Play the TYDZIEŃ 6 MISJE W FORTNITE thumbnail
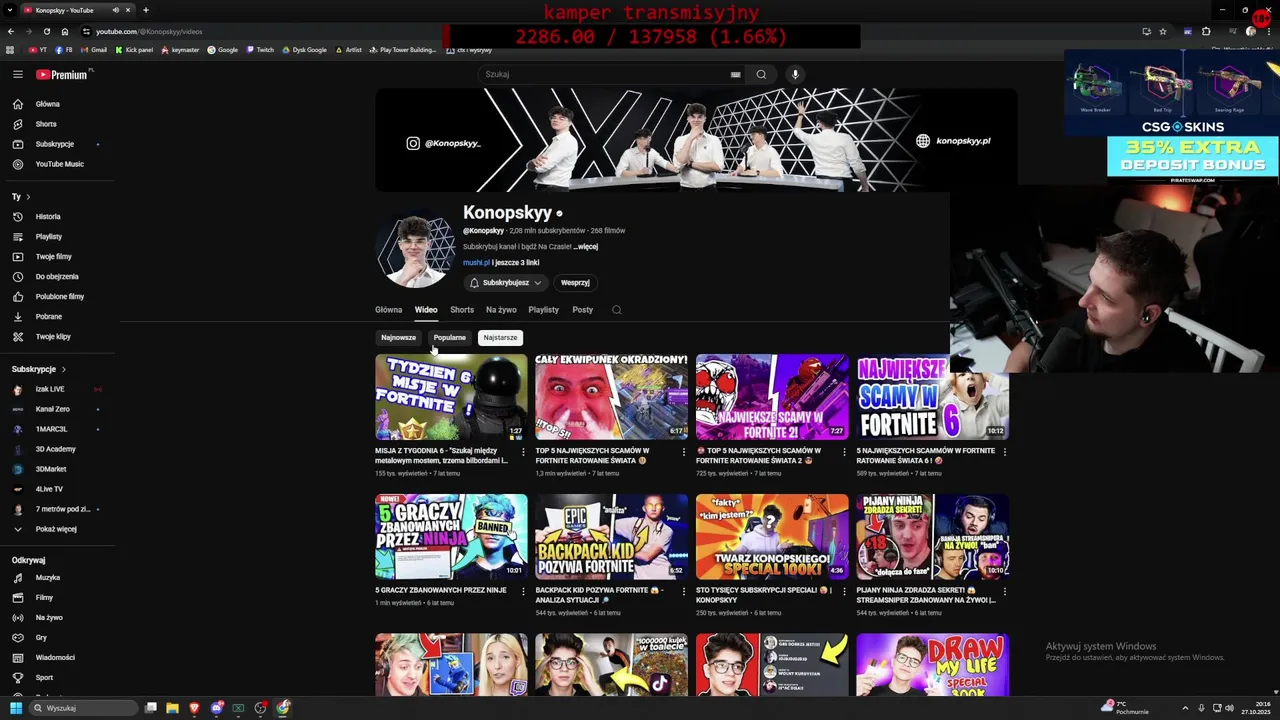The image size is (1280, 720). [451, 397]
